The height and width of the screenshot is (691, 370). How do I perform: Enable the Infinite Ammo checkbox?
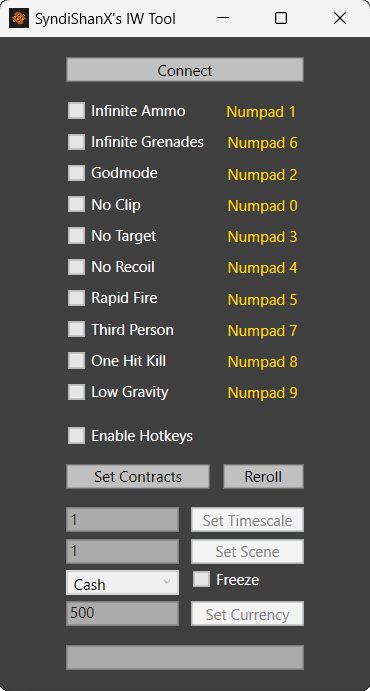click(x=76, y=111)
